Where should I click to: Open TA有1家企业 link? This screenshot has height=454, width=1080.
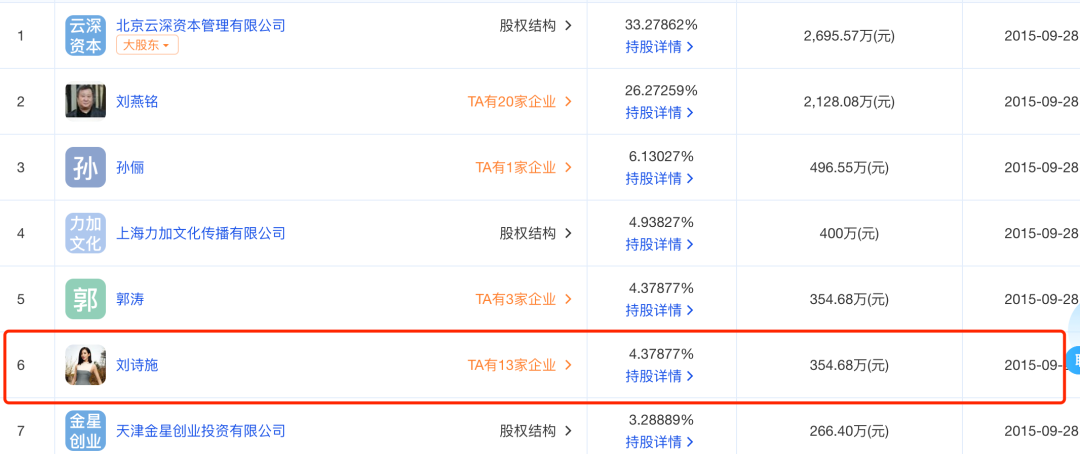[x=523, y=167]
